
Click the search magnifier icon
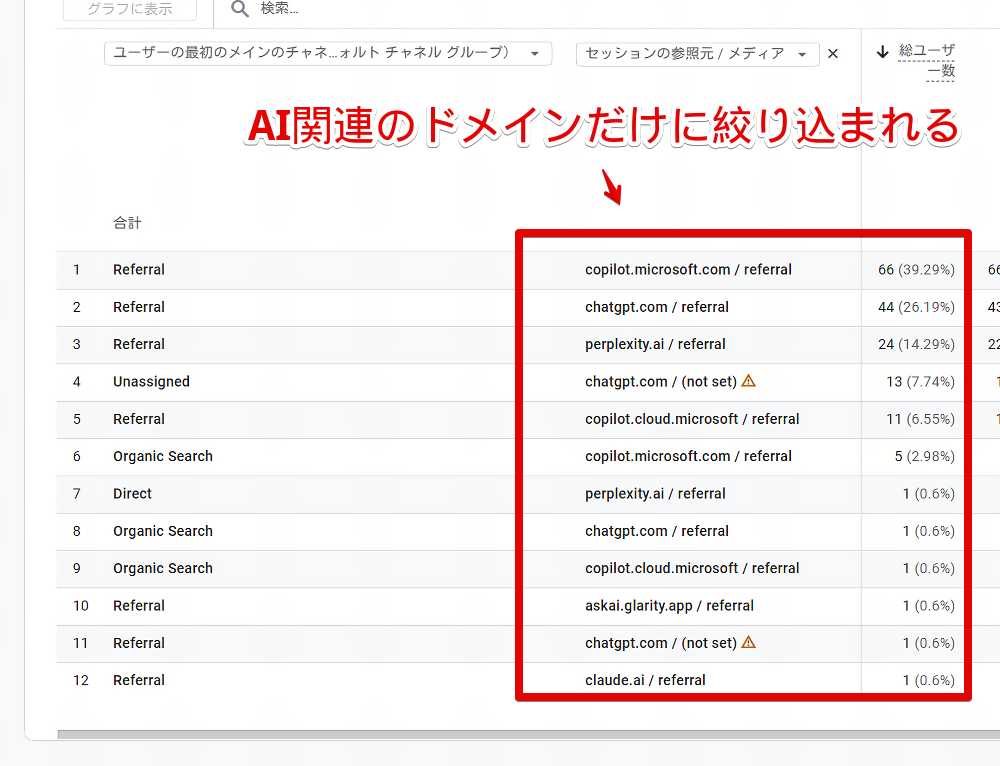tap(240, 8)
